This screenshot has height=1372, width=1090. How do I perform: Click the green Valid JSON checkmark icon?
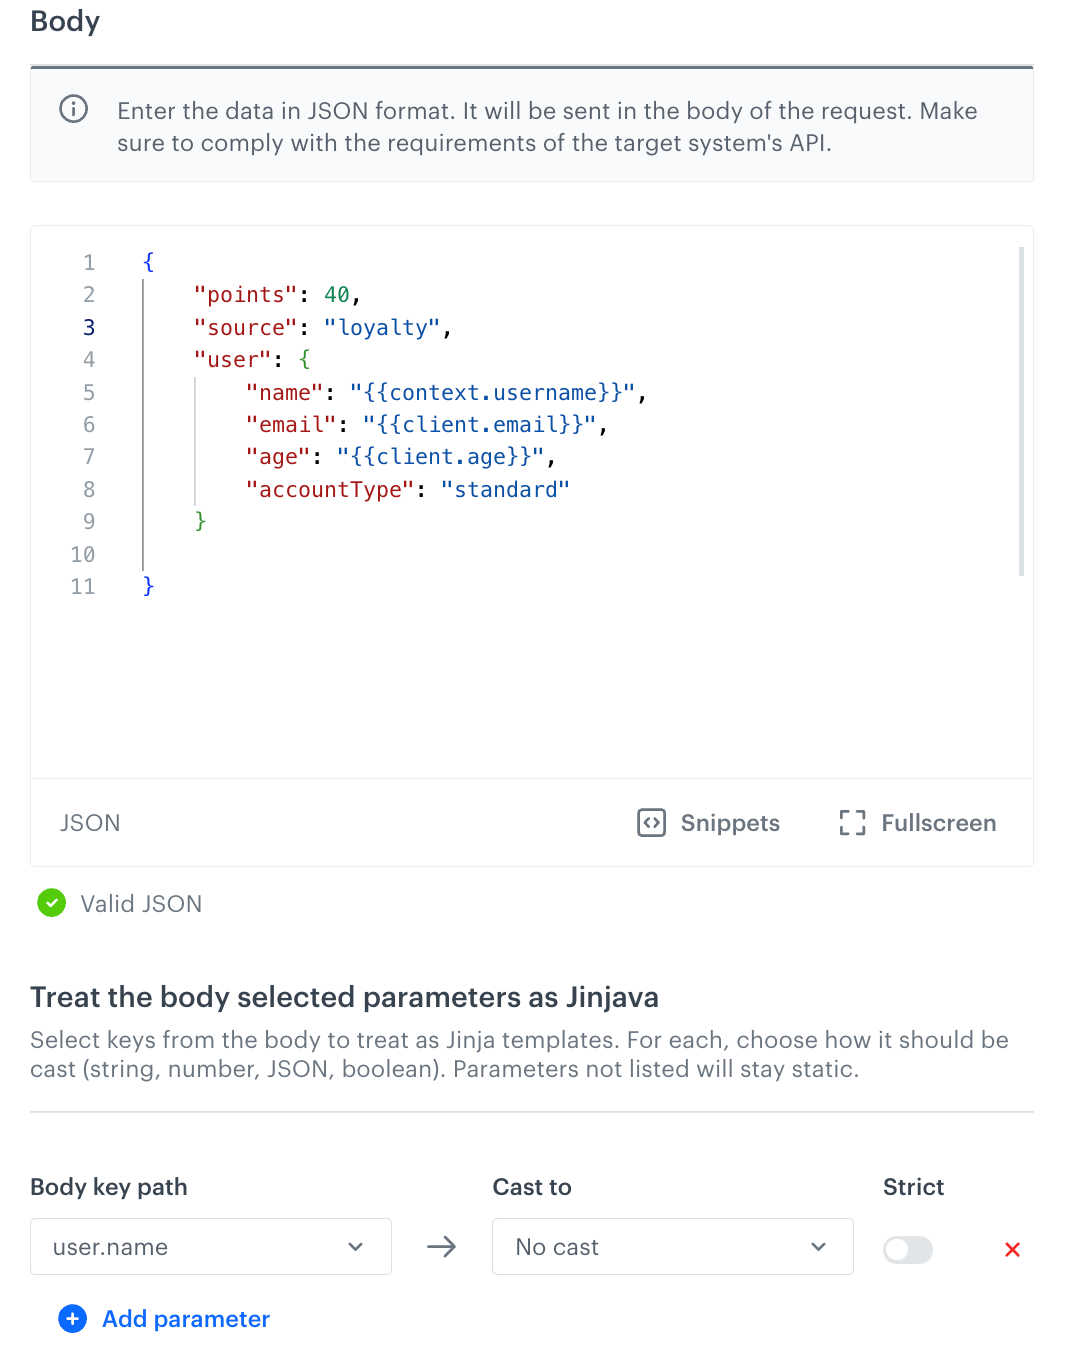pyautogui.click(x=51, y=903)
